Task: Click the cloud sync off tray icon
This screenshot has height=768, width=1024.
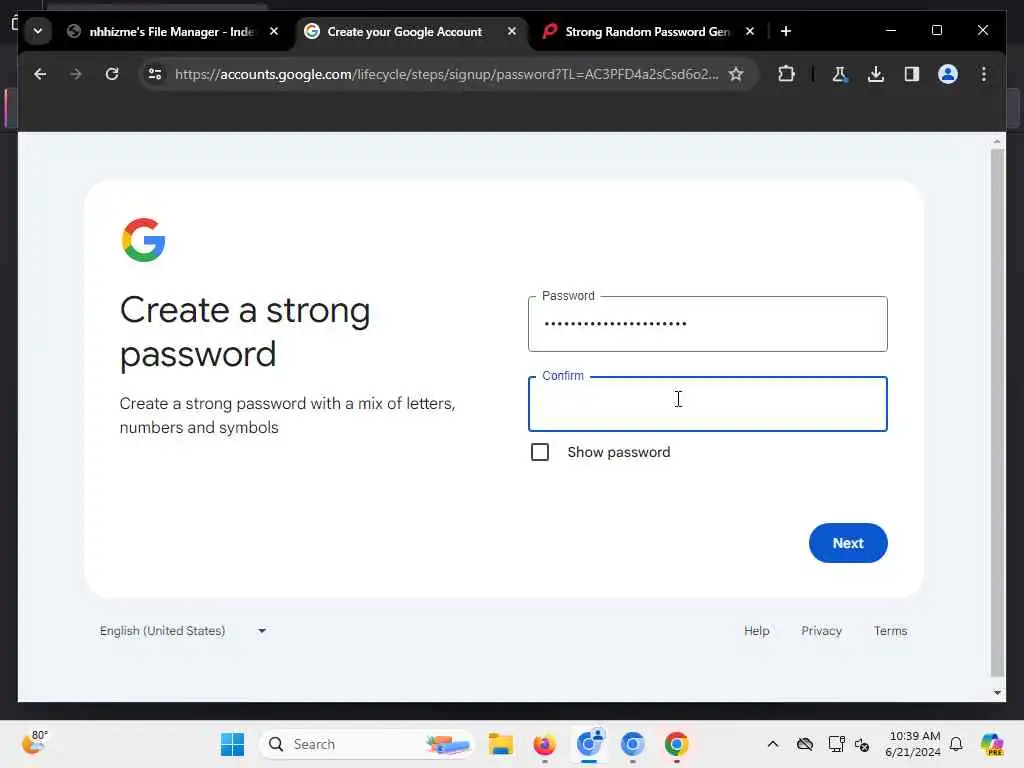Action: tap(805, 744)
